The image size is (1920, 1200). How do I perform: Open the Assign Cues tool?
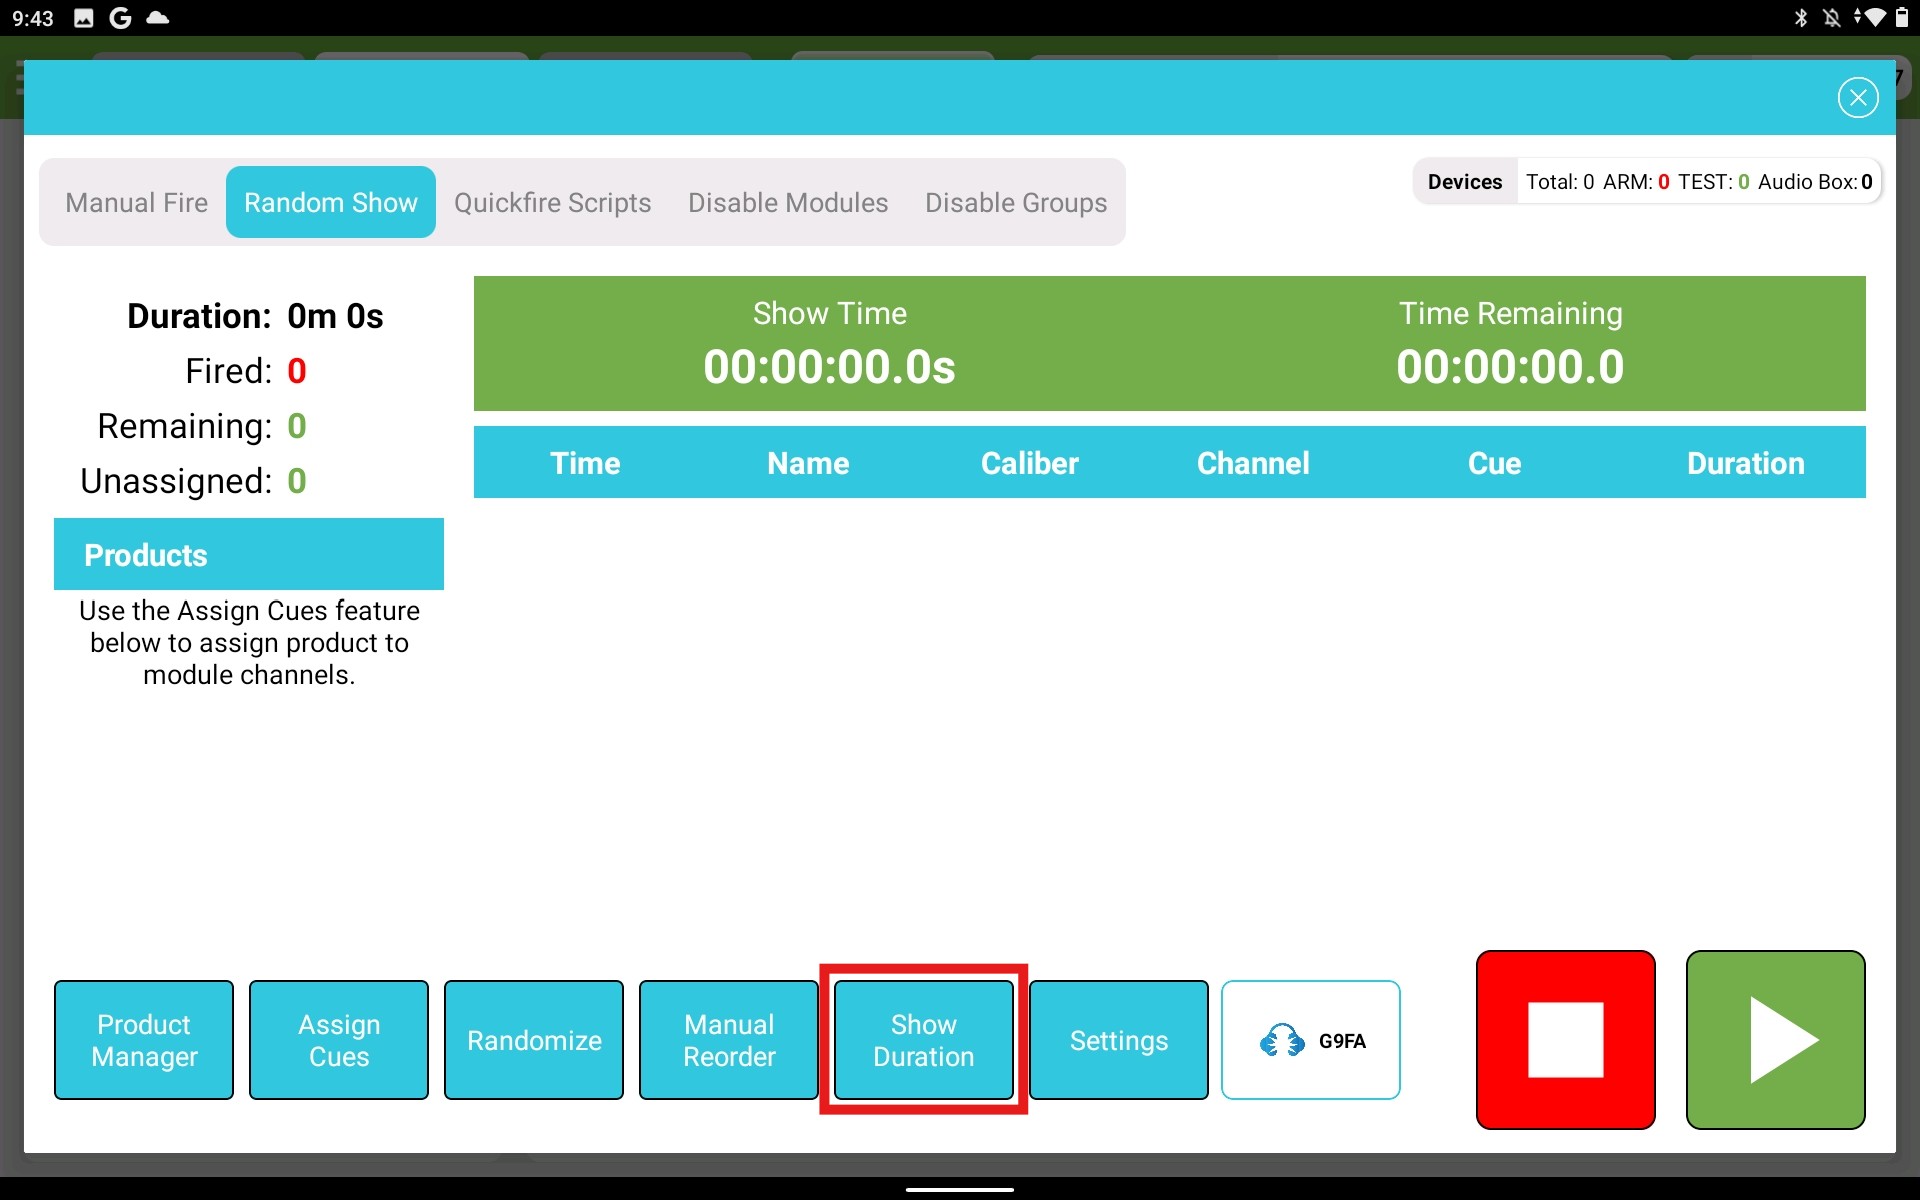(x=338, y=1040)
